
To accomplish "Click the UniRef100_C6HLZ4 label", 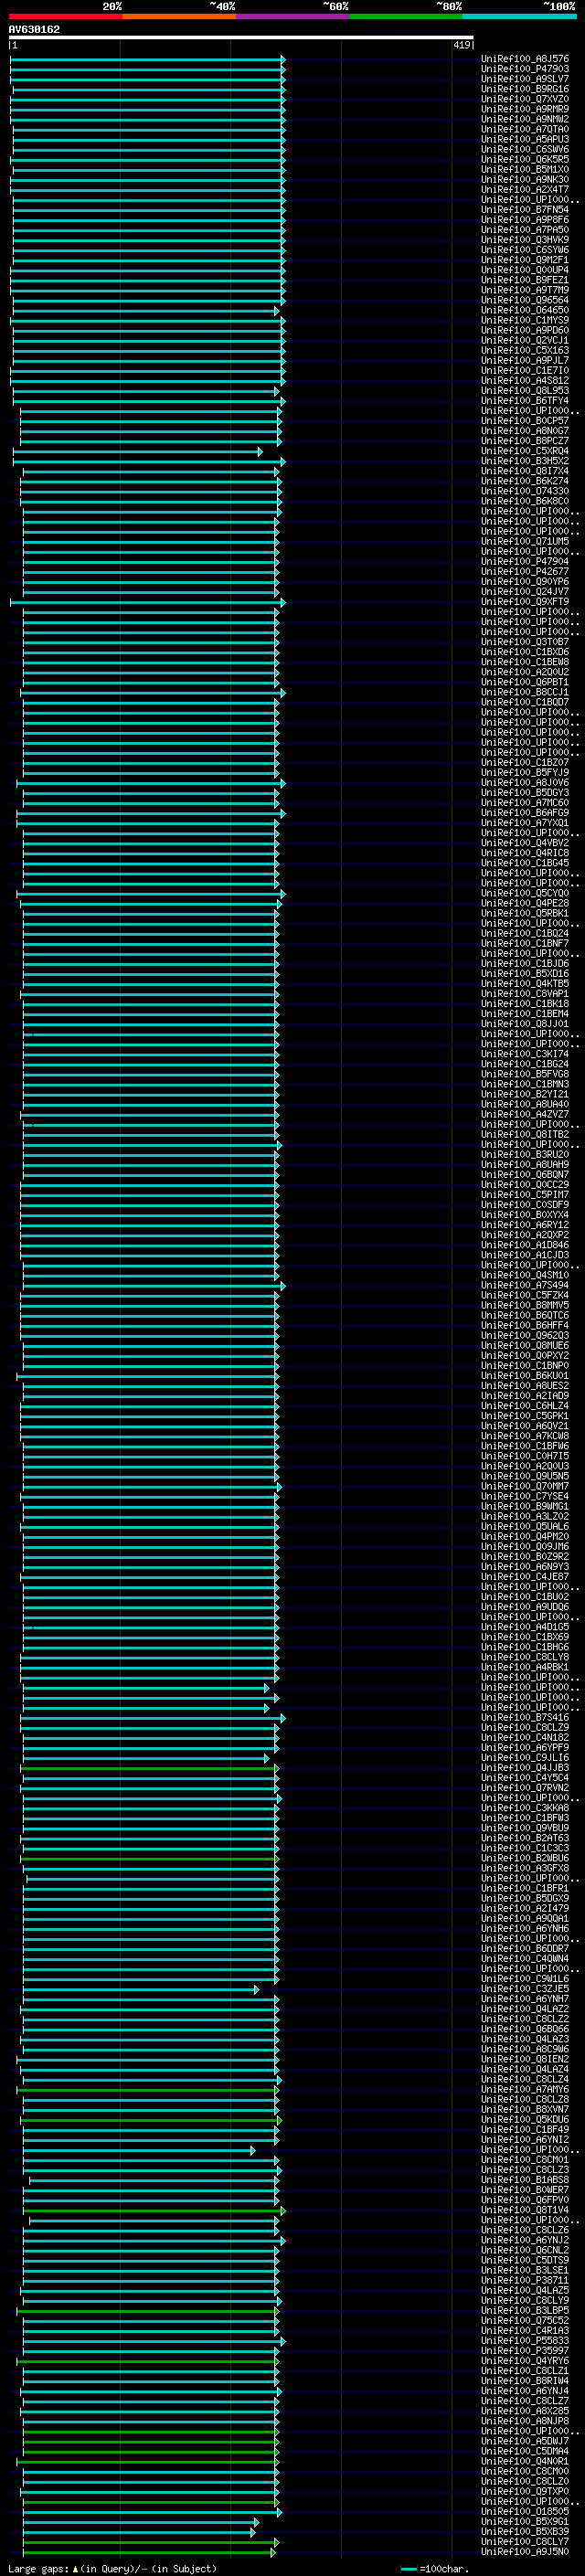I will [525, 1406].
